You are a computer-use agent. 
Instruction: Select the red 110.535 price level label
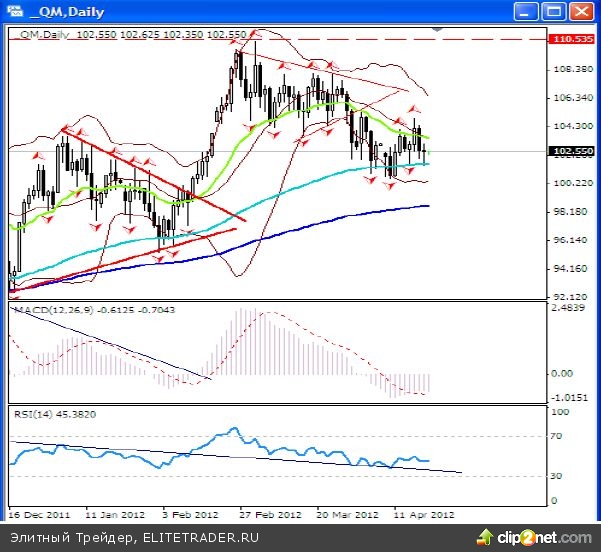573,38
